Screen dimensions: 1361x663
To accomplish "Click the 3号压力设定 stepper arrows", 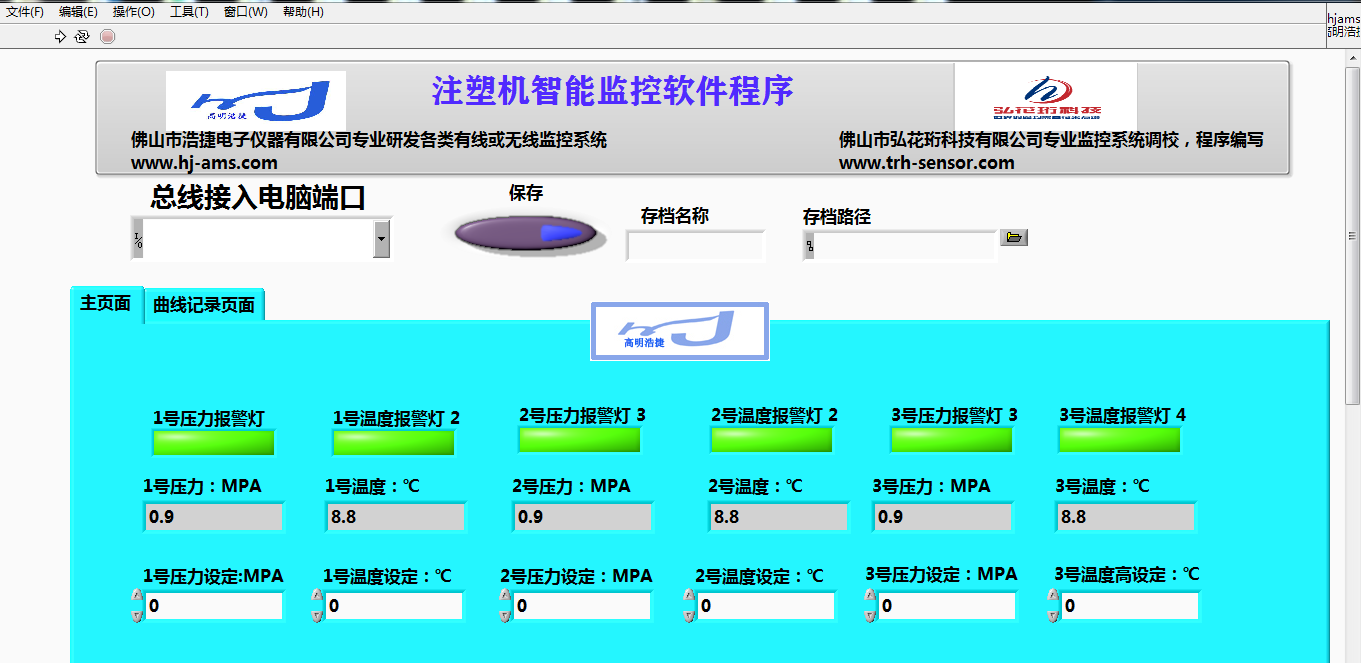I will (870, 605).
